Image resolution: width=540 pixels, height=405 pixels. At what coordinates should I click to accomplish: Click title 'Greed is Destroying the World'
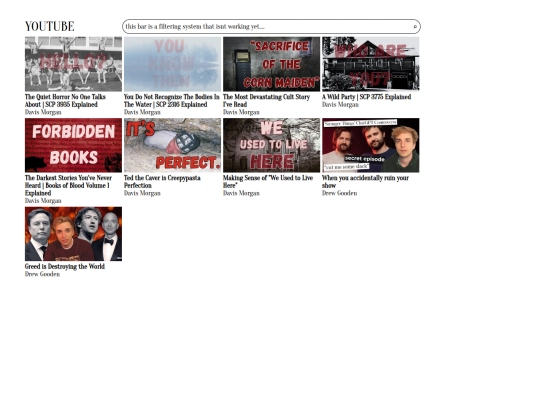pos(65,267)
